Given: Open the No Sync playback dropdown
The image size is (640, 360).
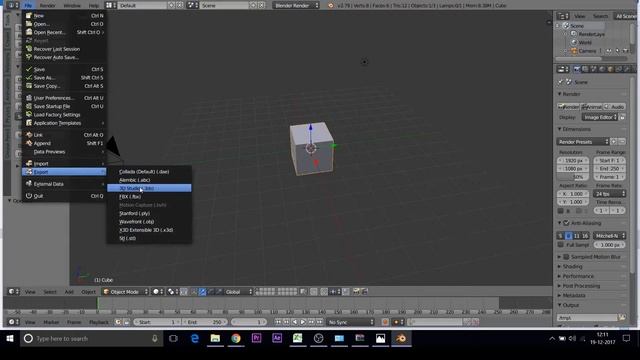Looking at the screenshot, I should [x=351, y=322].
